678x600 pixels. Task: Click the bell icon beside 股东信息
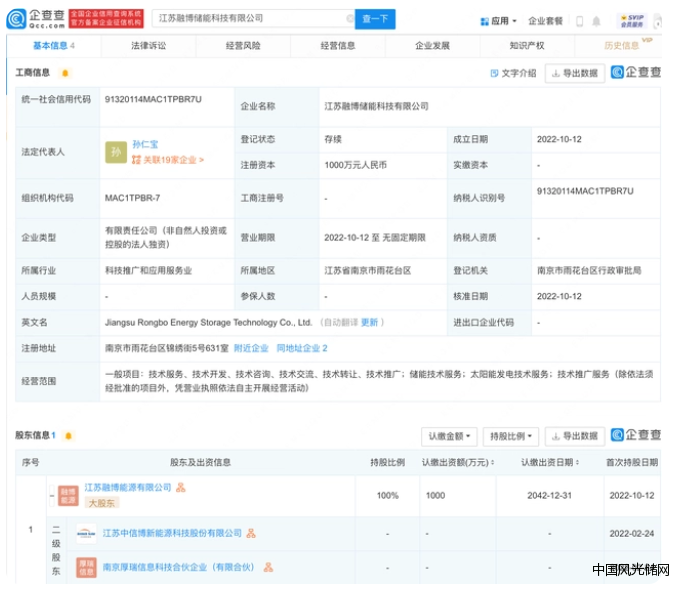pos(68,436)
